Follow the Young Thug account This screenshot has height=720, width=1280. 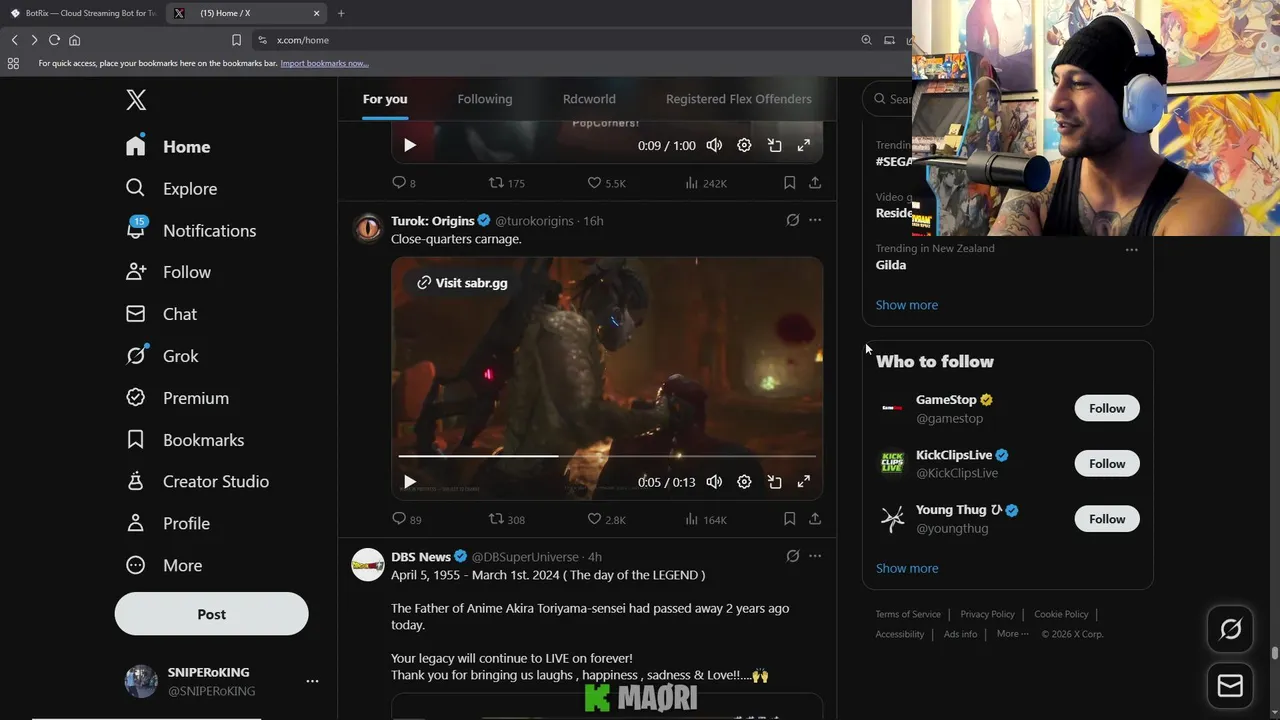1107,519
